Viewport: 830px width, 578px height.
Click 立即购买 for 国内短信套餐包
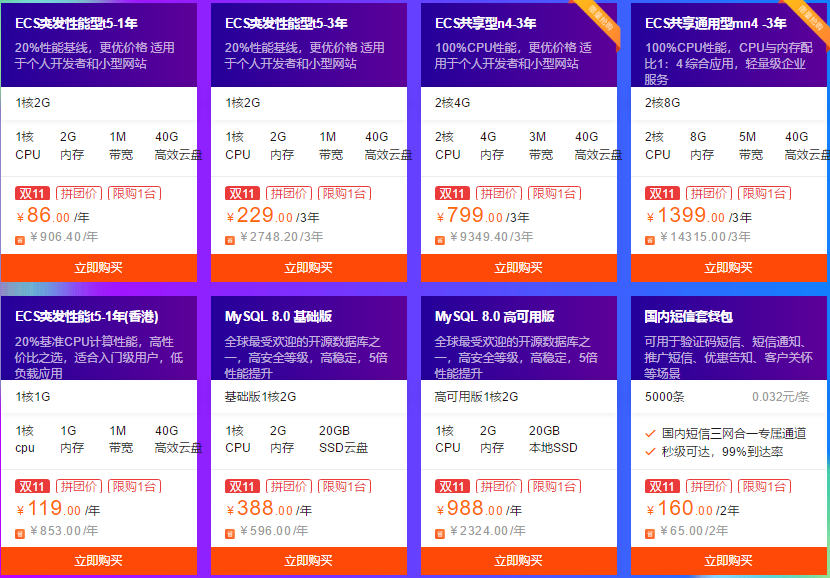(x=730, y=561)
